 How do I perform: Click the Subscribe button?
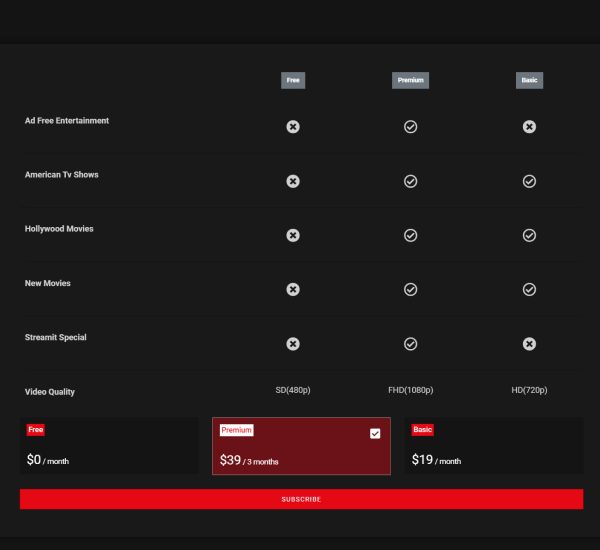click(301, 499)
